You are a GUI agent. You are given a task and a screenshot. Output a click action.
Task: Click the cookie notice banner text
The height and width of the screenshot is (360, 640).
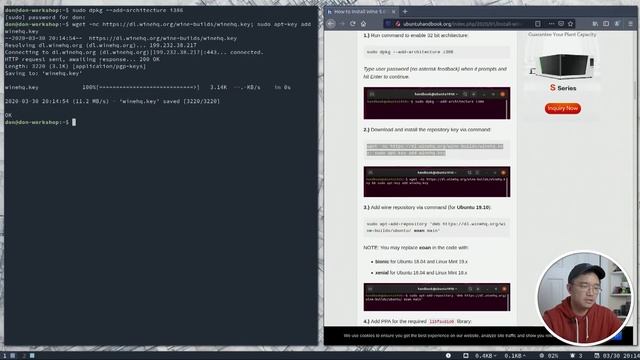point(449,336)
